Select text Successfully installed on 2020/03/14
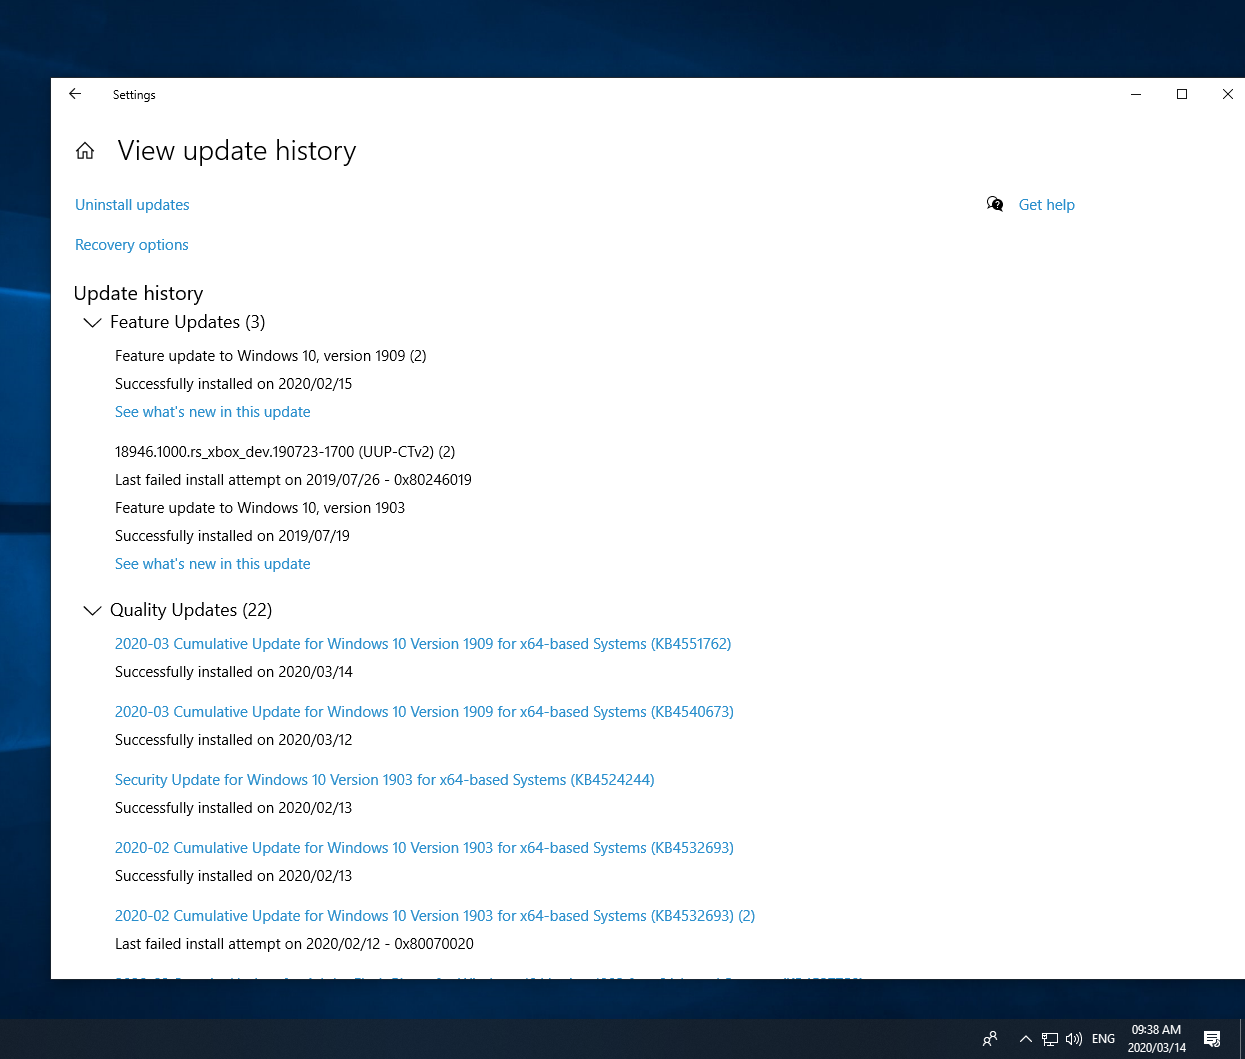 tap(234, 672)
